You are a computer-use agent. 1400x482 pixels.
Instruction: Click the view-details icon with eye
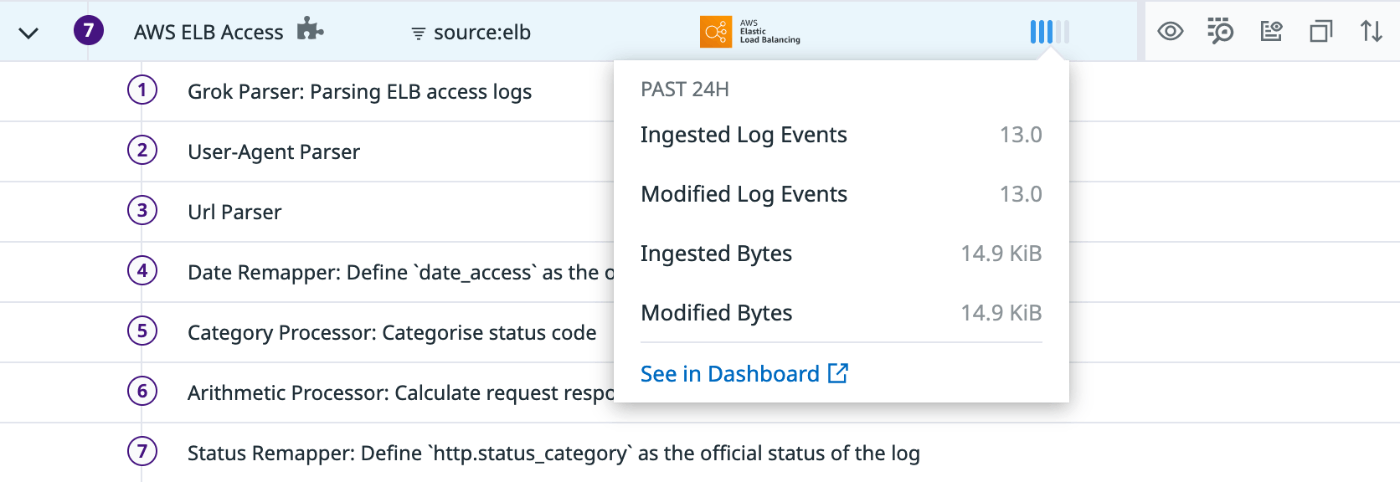[x=1271, y=32]
